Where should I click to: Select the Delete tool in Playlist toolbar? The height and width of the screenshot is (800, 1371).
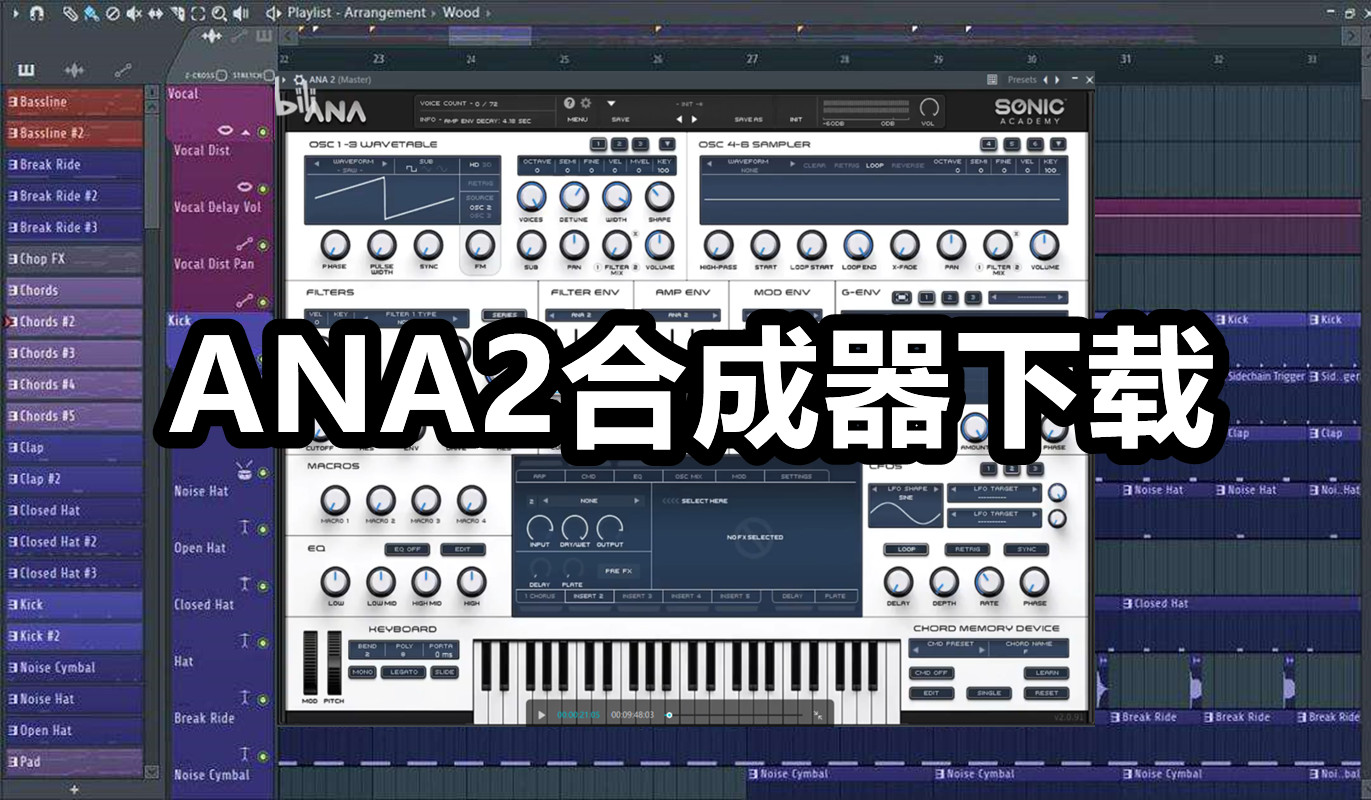point(112,13)
